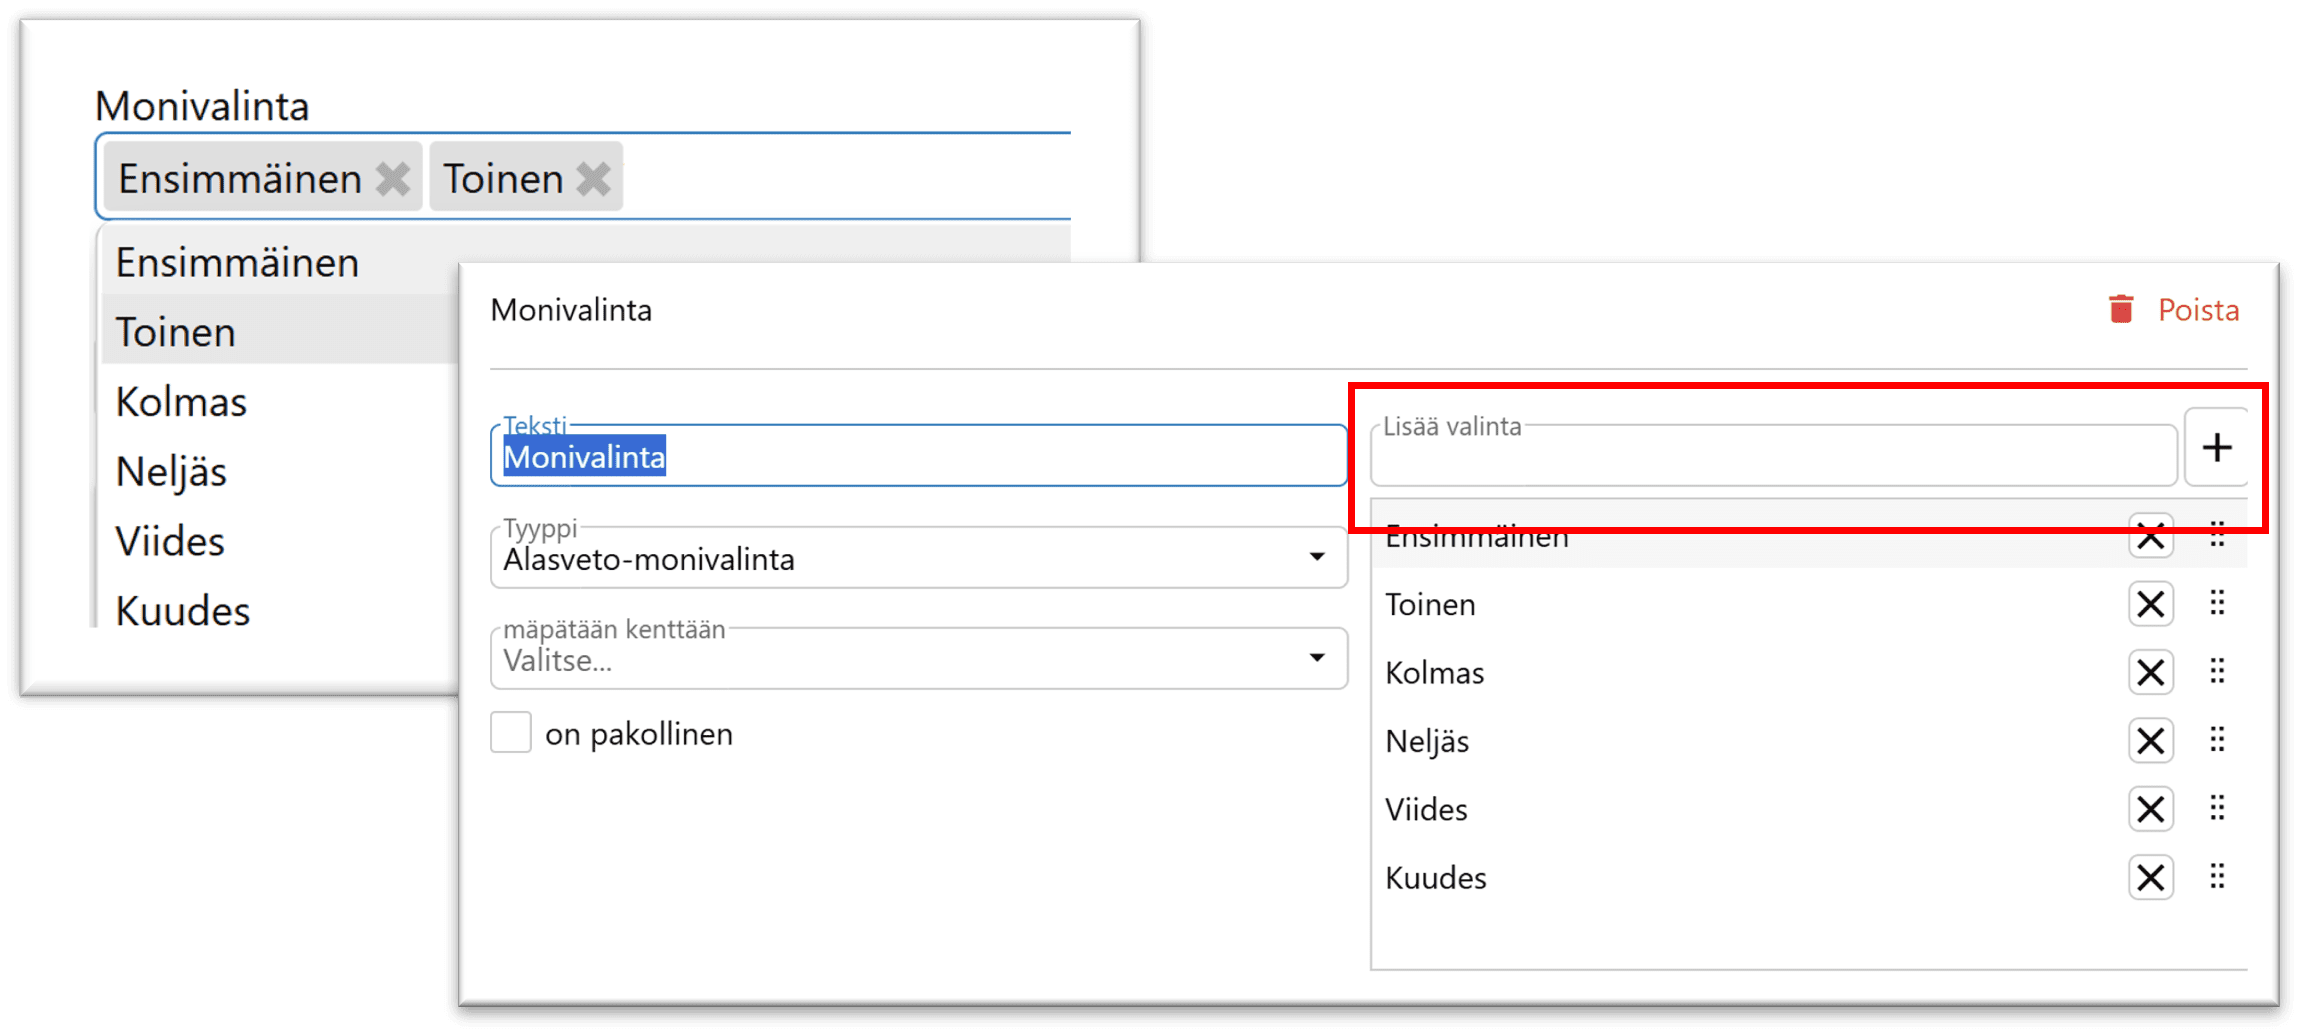
Task: Delete the Kuudes option with X
Action: (2150, 878)
